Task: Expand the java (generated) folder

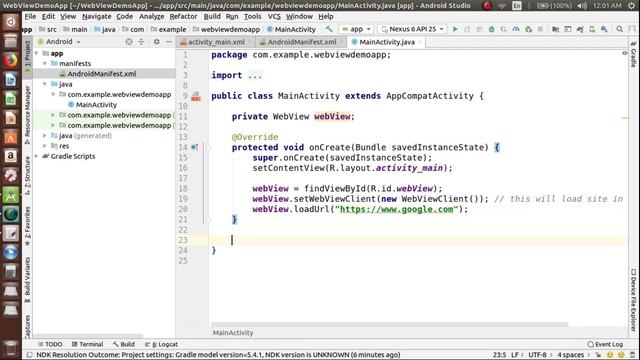Action: 45,136
